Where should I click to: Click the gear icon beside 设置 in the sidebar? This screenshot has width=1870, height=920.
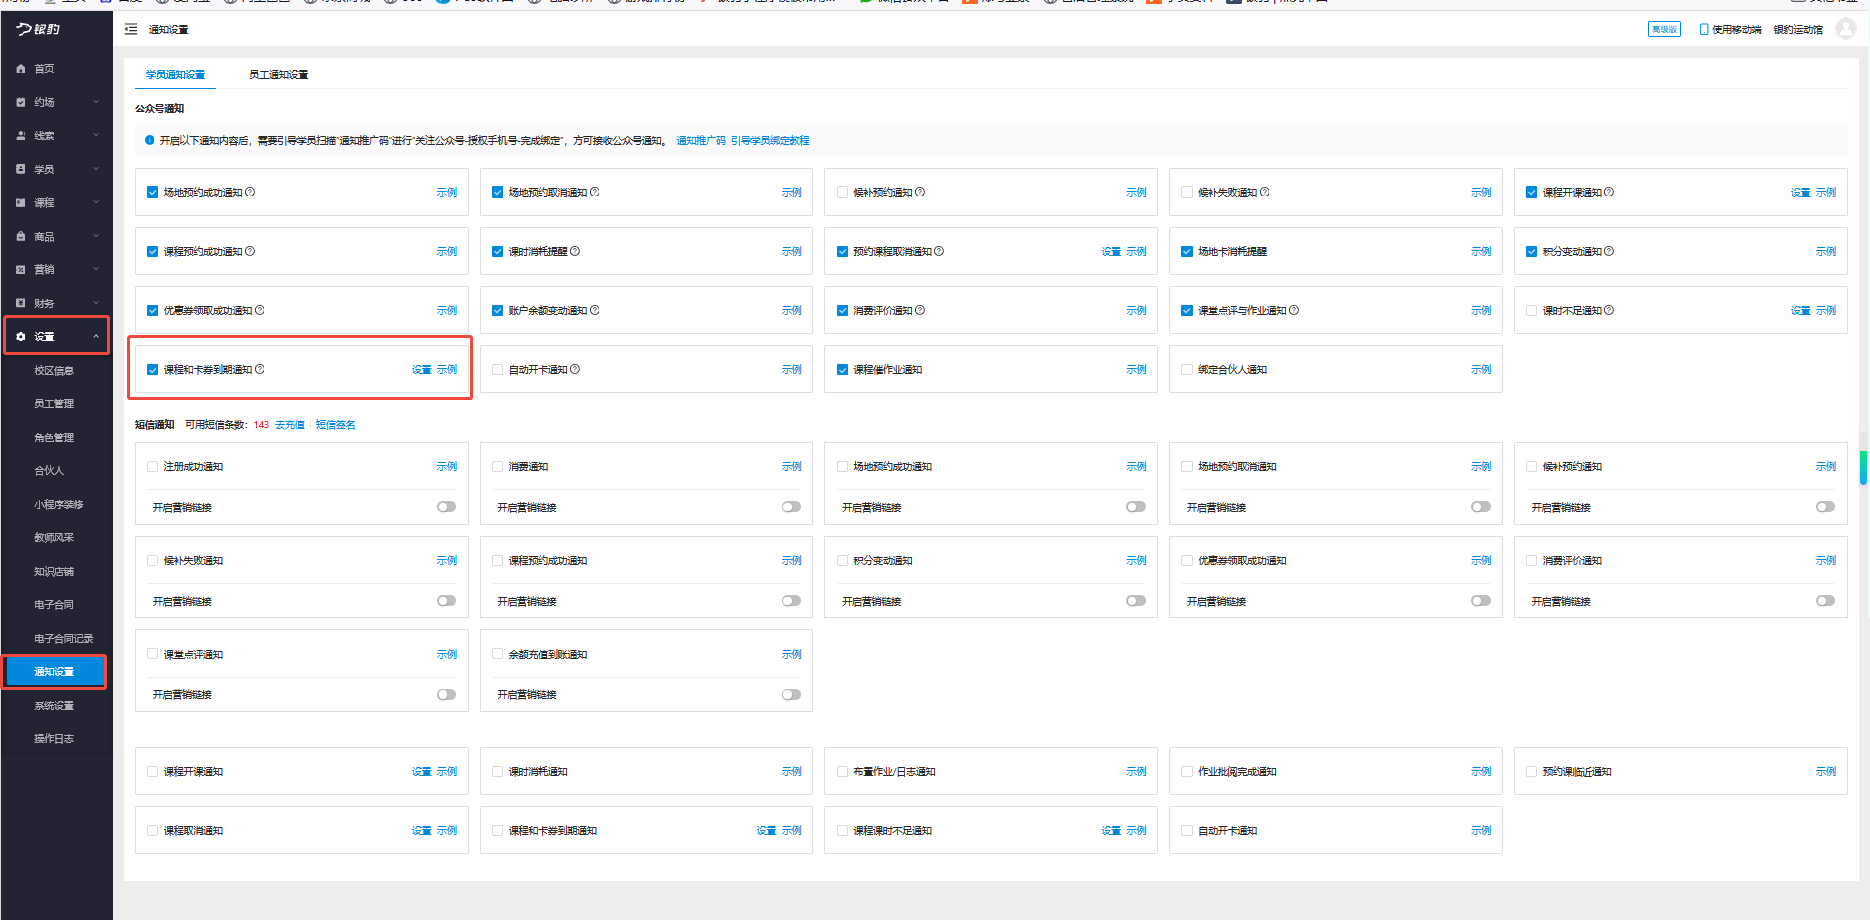tap(21, 337)
